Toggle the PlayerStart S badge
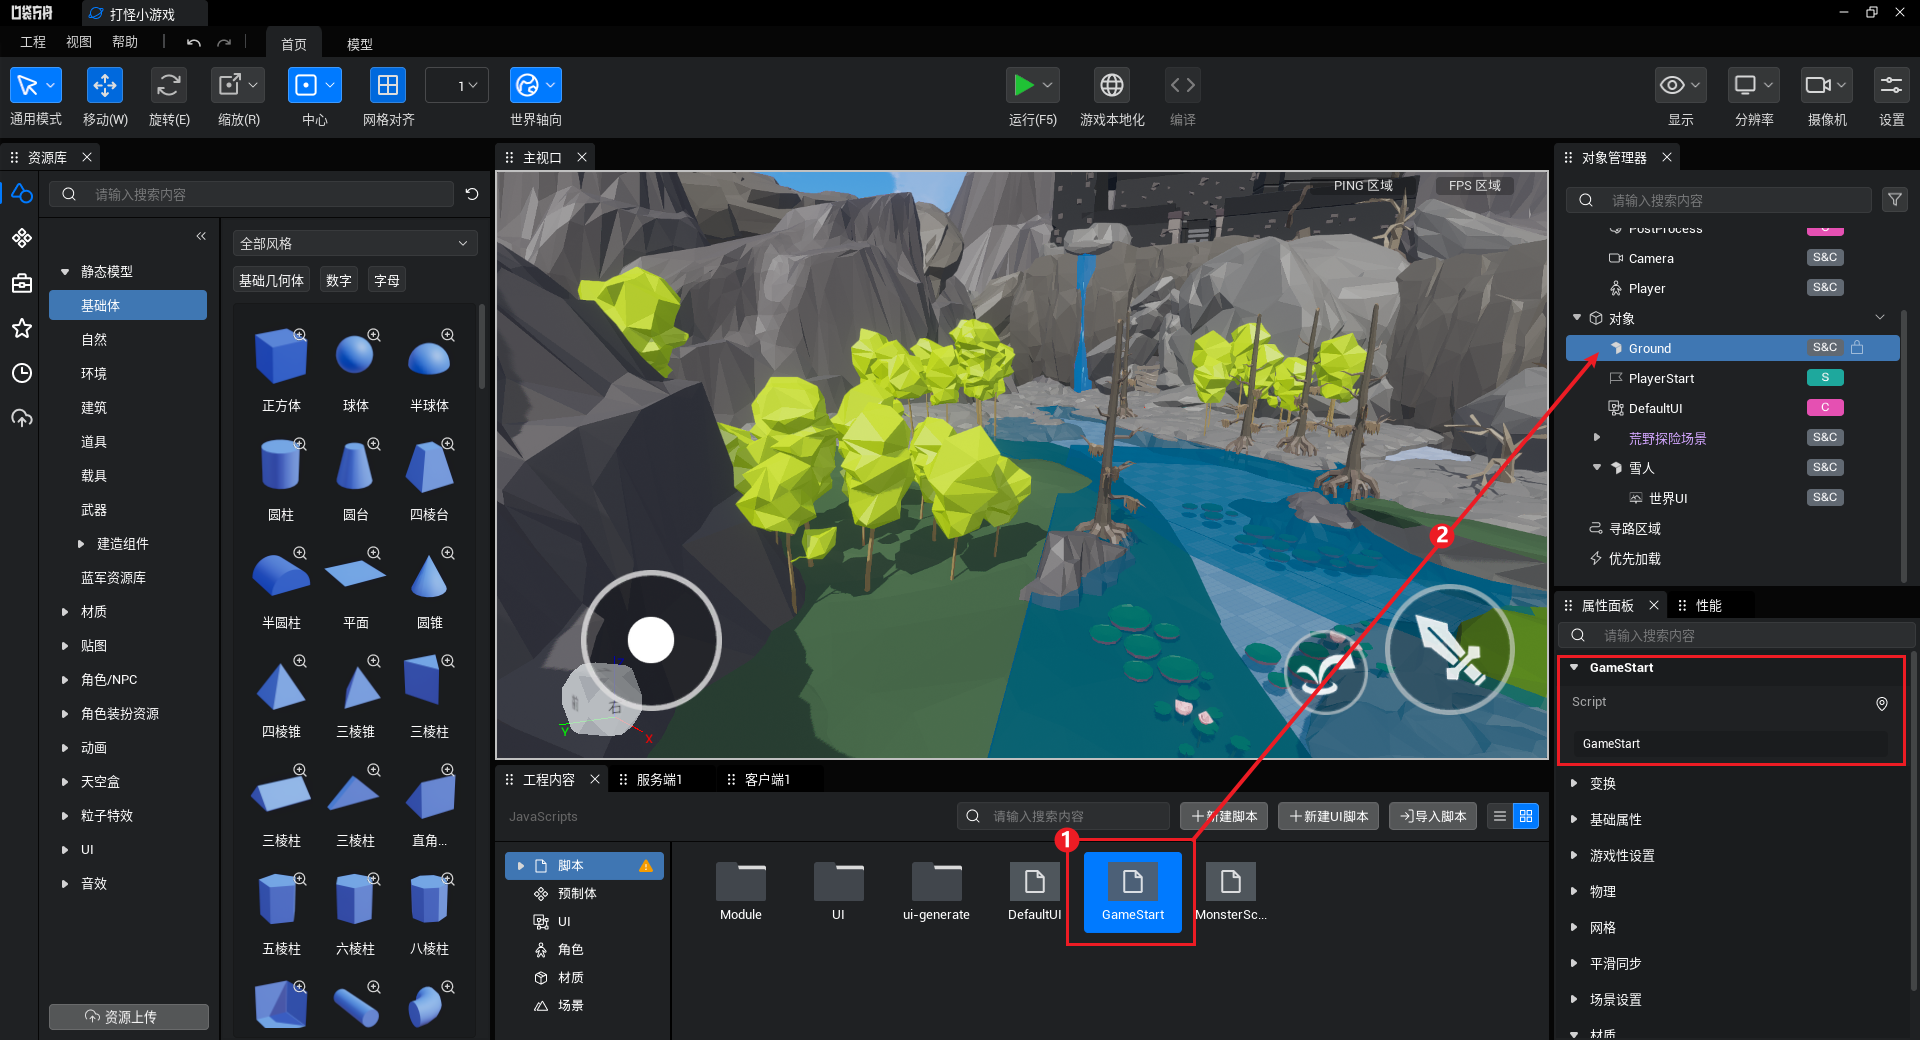Image resolution: width=1920 pixels, height=1040 pixels. coord(1825,378)
